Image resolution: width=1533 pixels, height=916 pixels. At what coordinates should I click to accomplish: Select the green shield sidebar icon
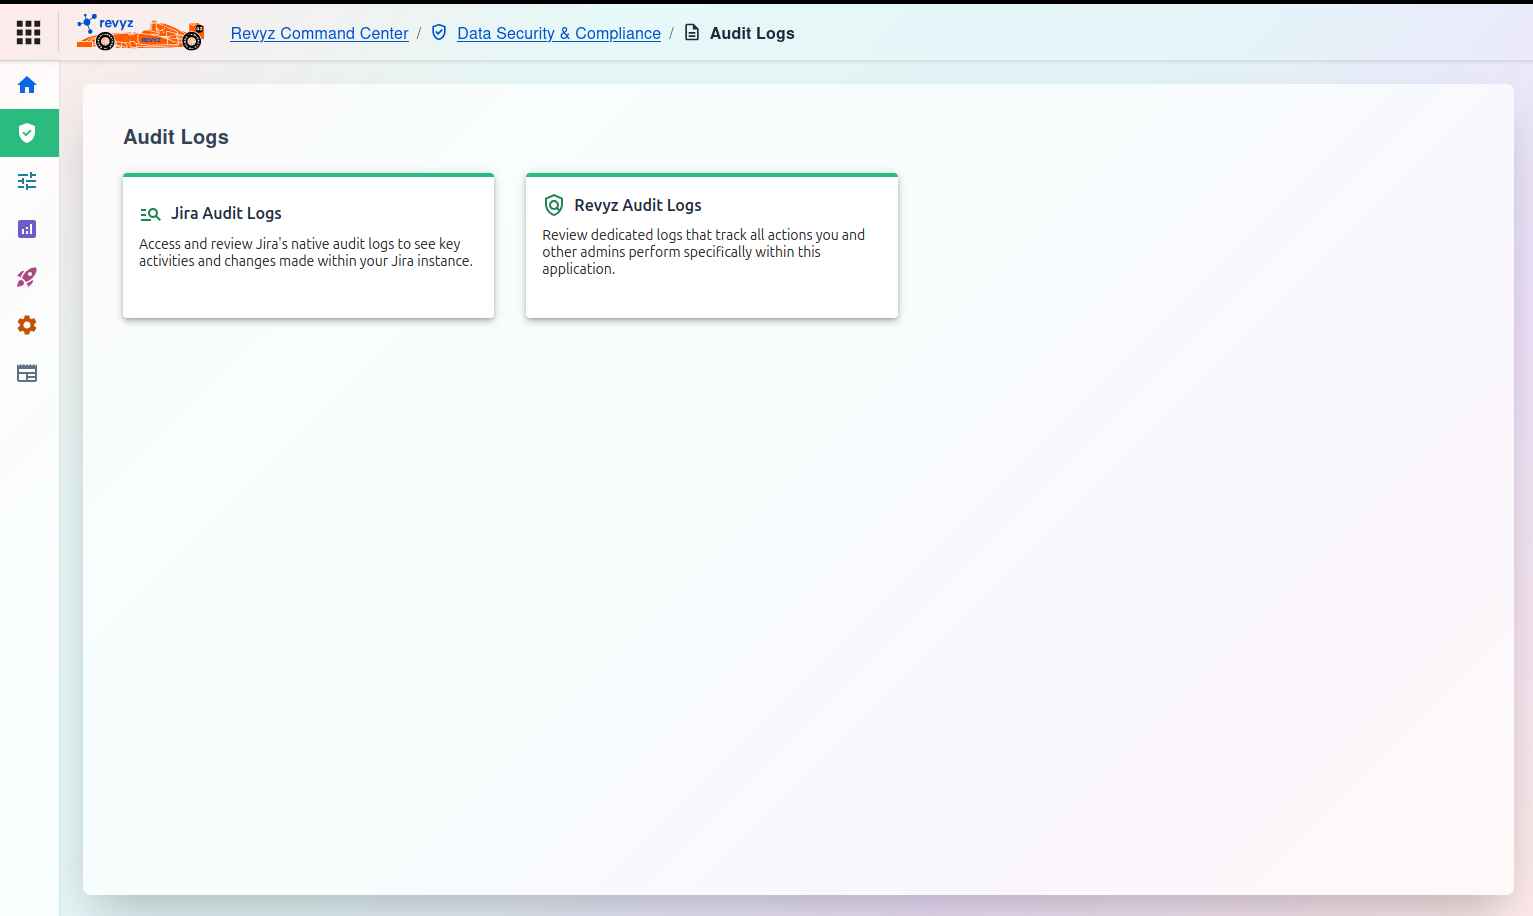click(27, 133)
